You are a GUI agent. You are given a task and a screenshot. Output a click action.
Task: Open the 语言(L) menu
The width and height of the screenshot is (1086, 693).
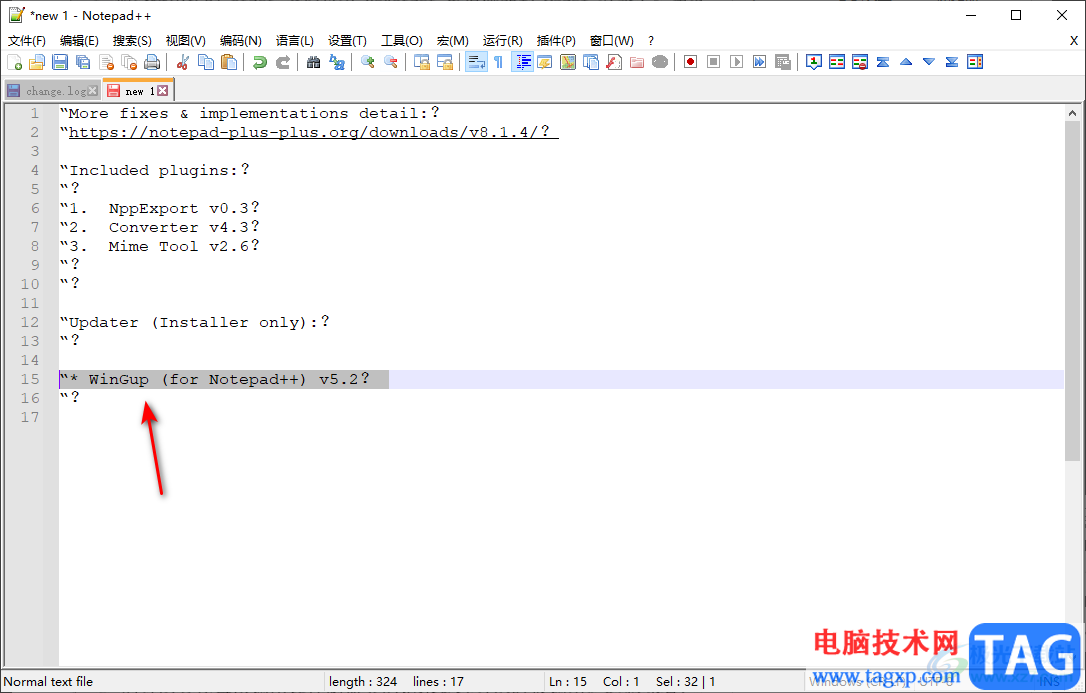[x=294, y=41]
